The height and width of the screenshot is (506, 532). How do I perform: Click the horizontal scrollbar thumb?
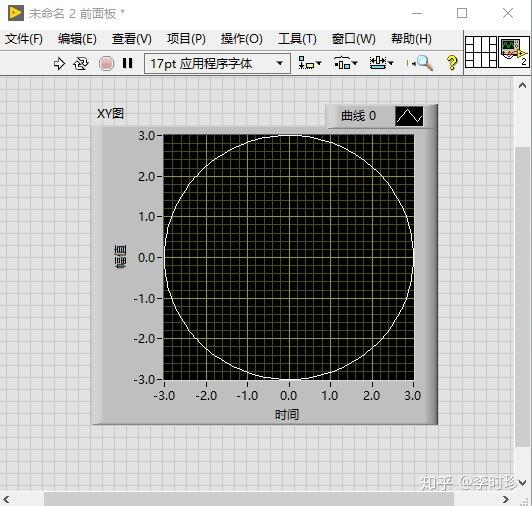(x=249, y=499)
